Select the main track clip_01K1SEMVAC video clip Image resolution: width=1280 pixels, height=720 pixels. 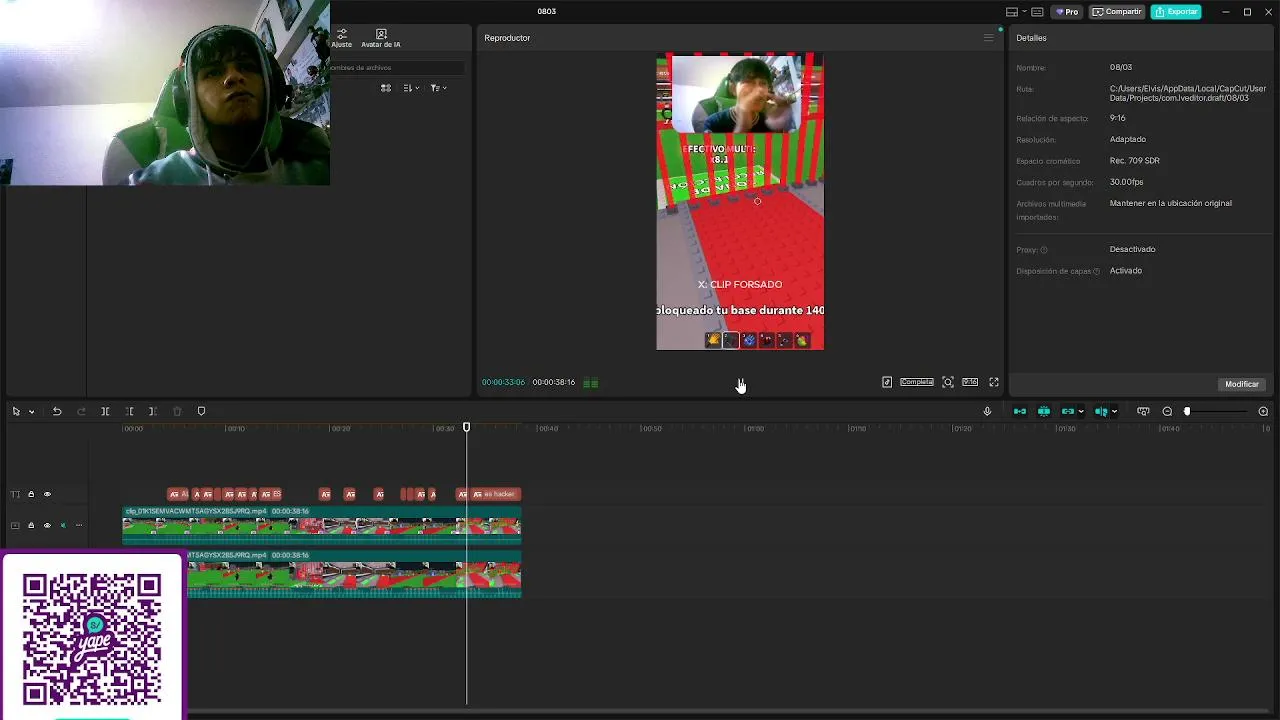(x=321, y=526)
